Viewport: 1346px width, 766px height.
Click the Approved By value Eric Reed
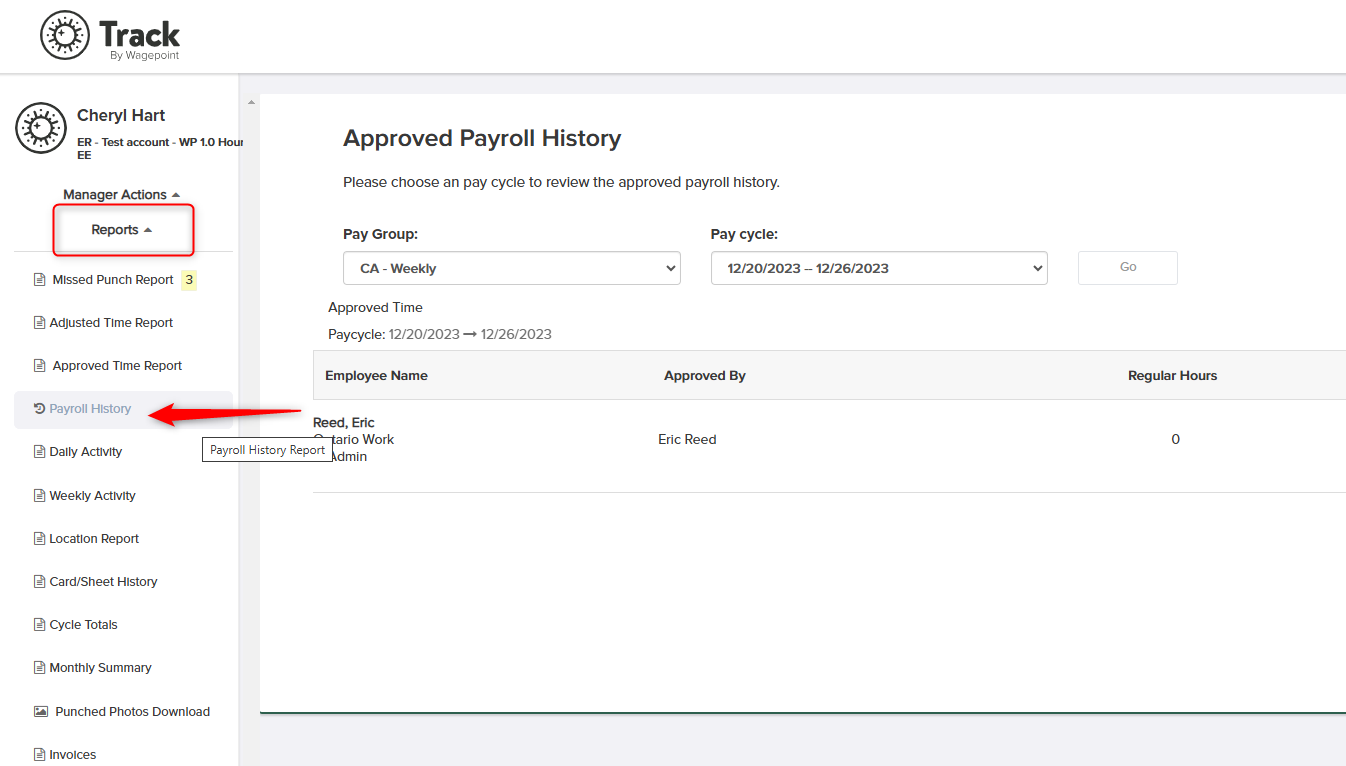pyautogui.click(x=687, y=440)
